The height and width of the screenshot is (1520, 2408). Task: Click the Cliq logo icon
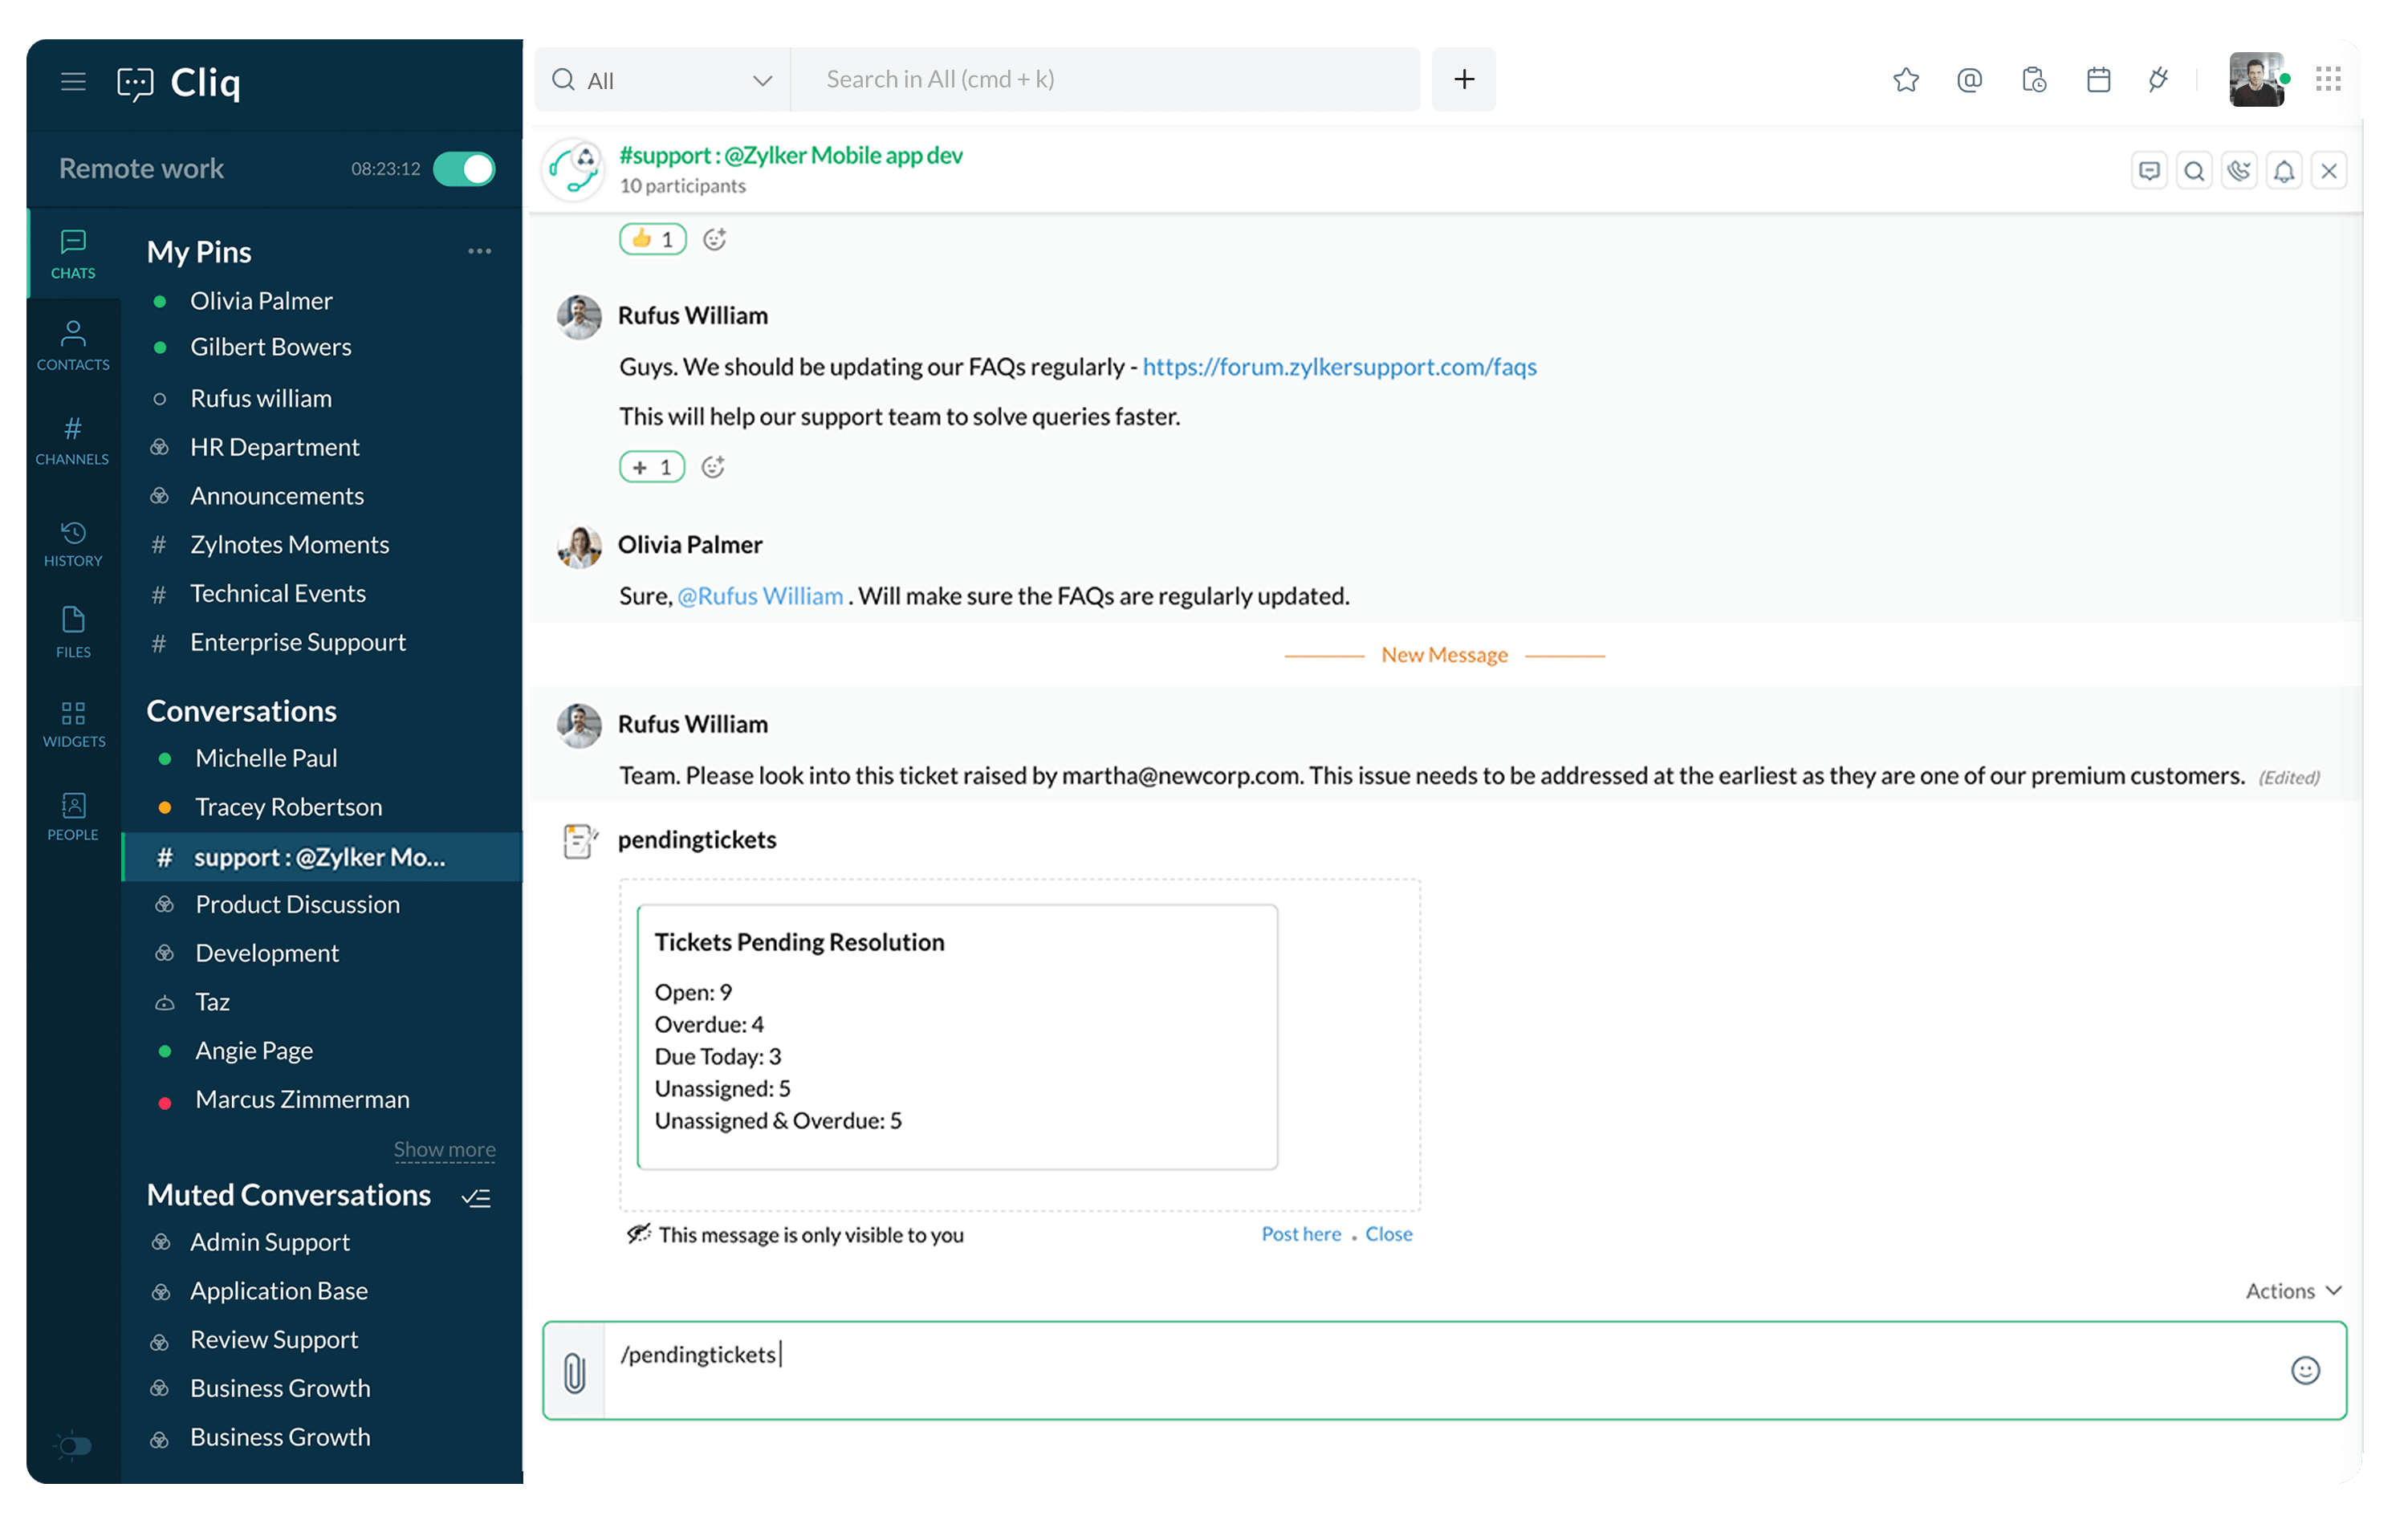click(x=136, y=83)
